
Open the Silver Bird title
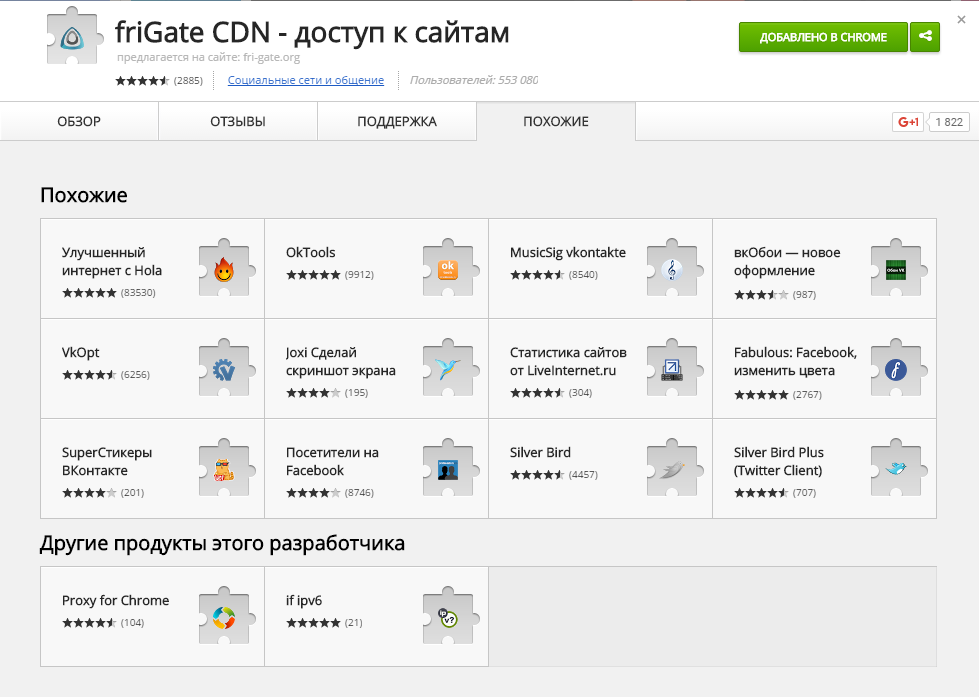pyautogui.click(x=540, y=452)
